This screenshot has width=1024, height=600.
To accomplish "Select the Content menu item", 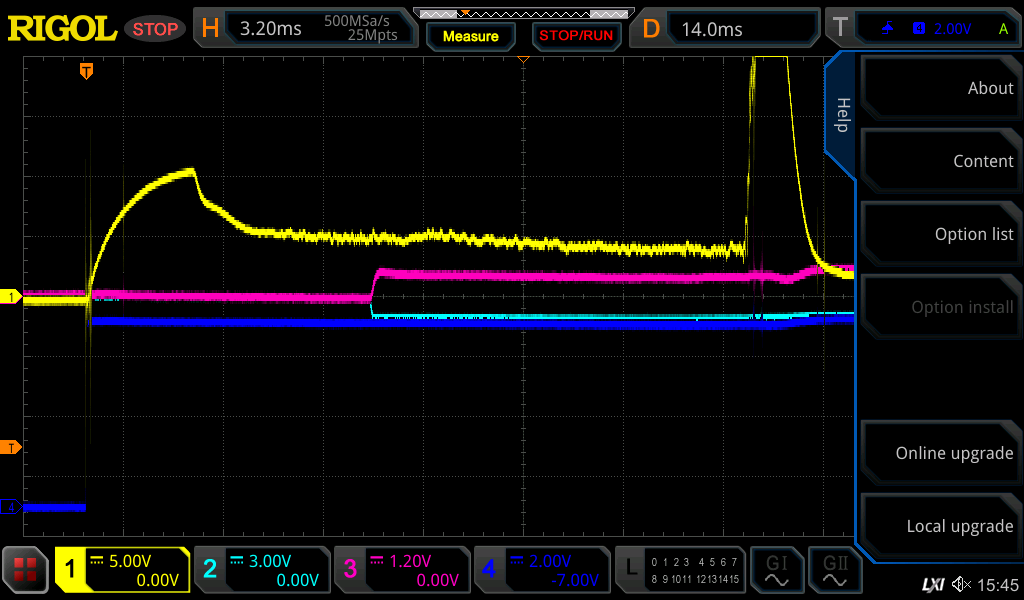I will [x=940, y=161].
